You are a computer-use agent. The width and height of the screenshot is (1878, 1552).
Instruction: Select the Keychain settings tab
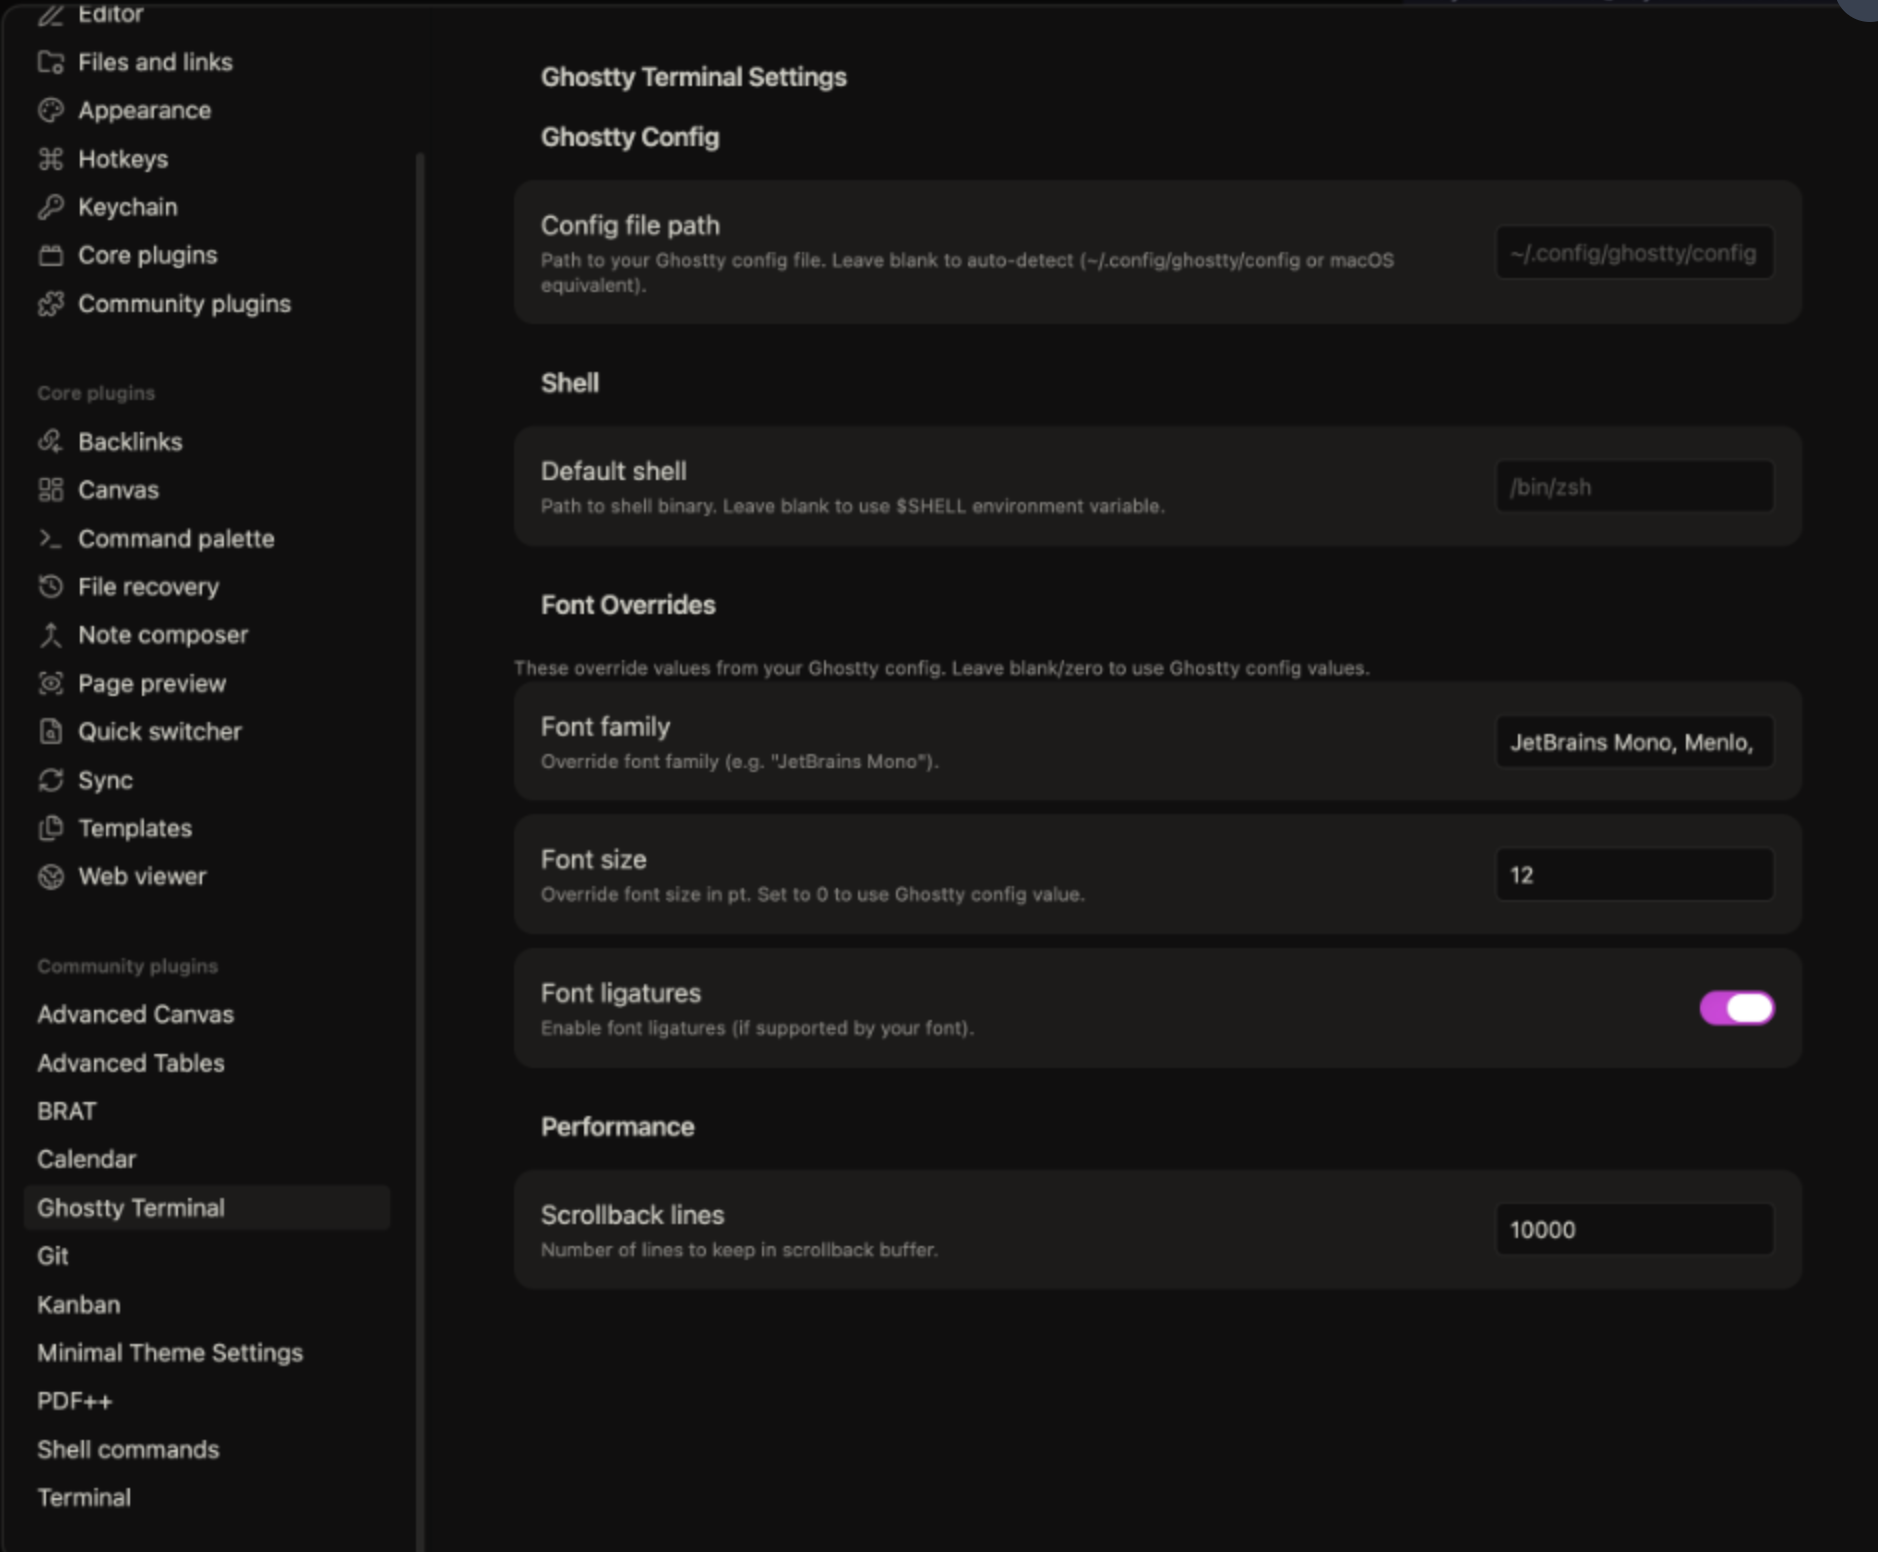pos(207,207)
